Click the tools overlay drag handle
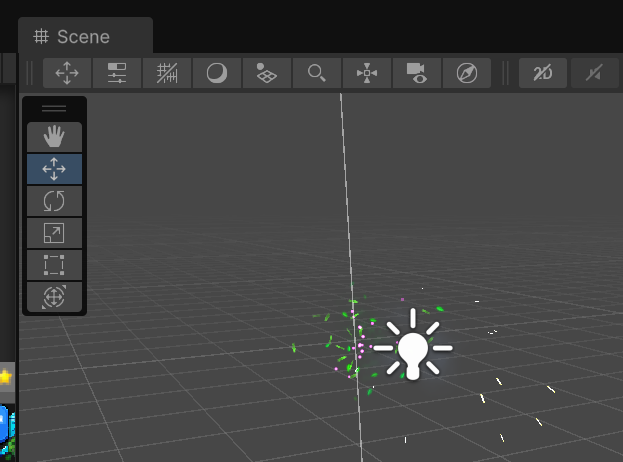Image resolution: width=623 pixels, height=462 pixels. click(x=54, y=108)
